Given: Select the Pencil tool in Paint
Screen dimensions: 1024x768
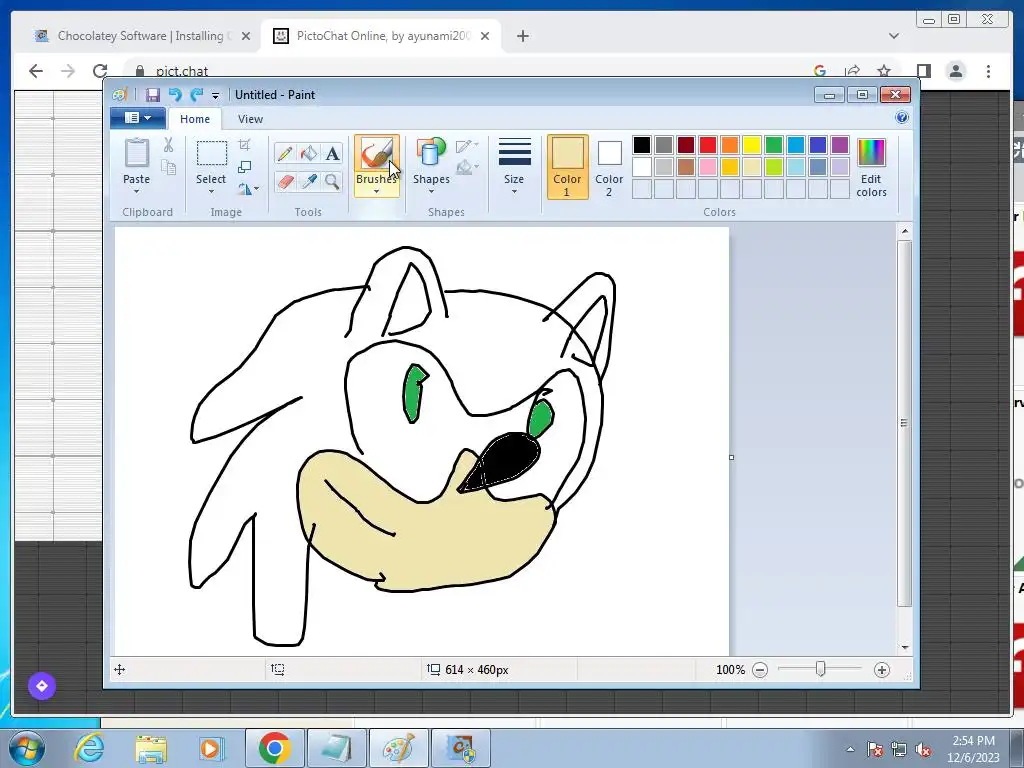Looking at the screenshot, I should point(285,153).
